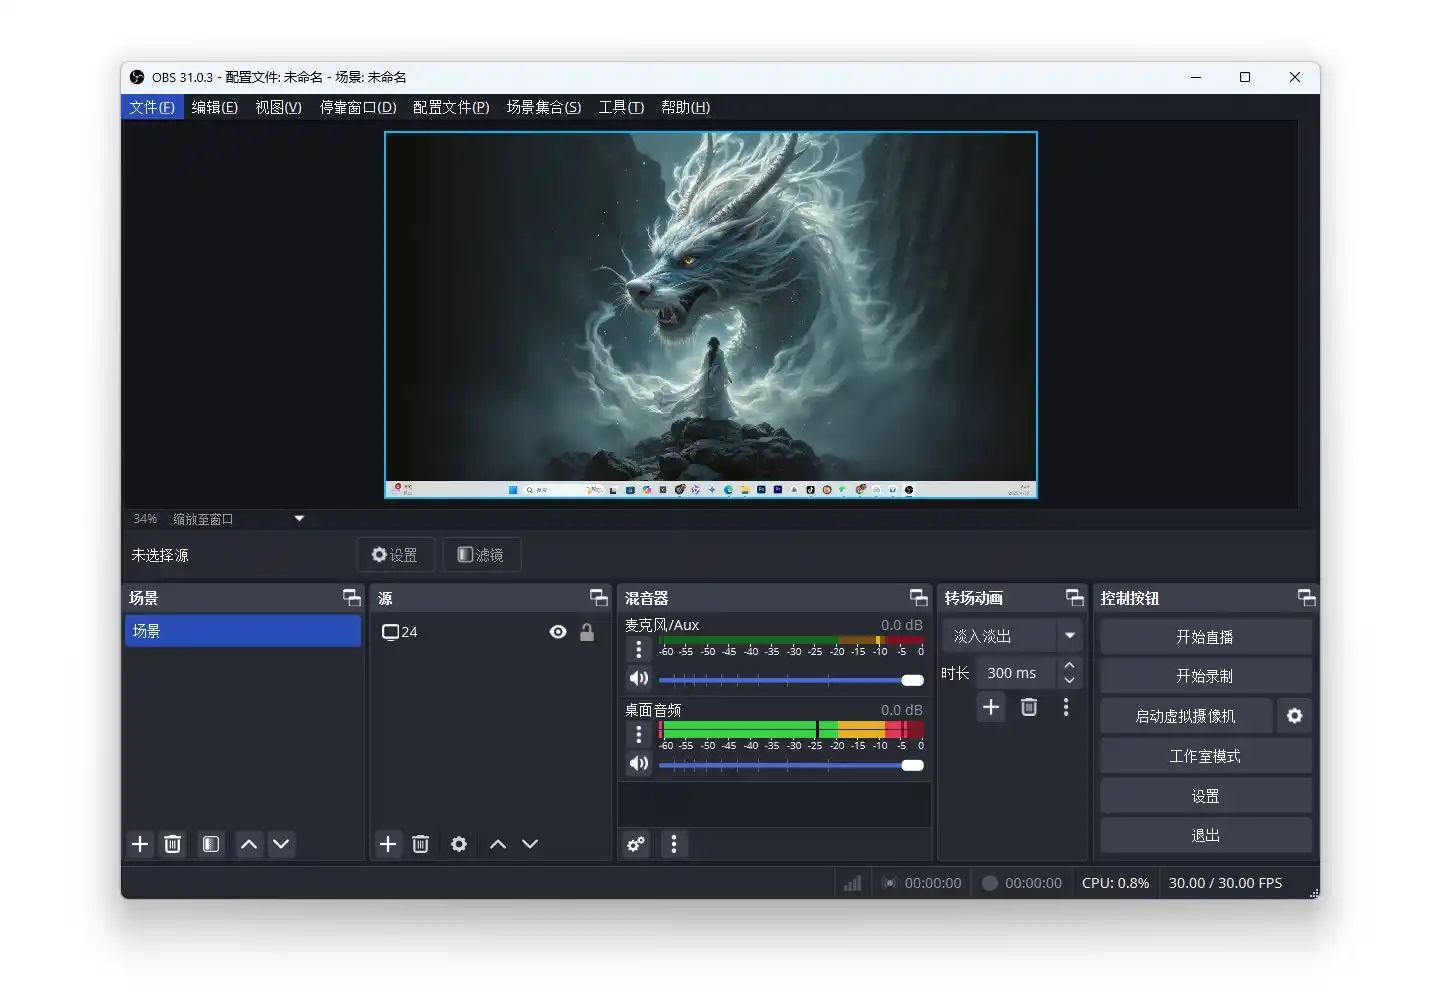Viewport: 1441px width, 990px height.
Task: Open 编辑(E) menu
Action: tap(215, 107)
